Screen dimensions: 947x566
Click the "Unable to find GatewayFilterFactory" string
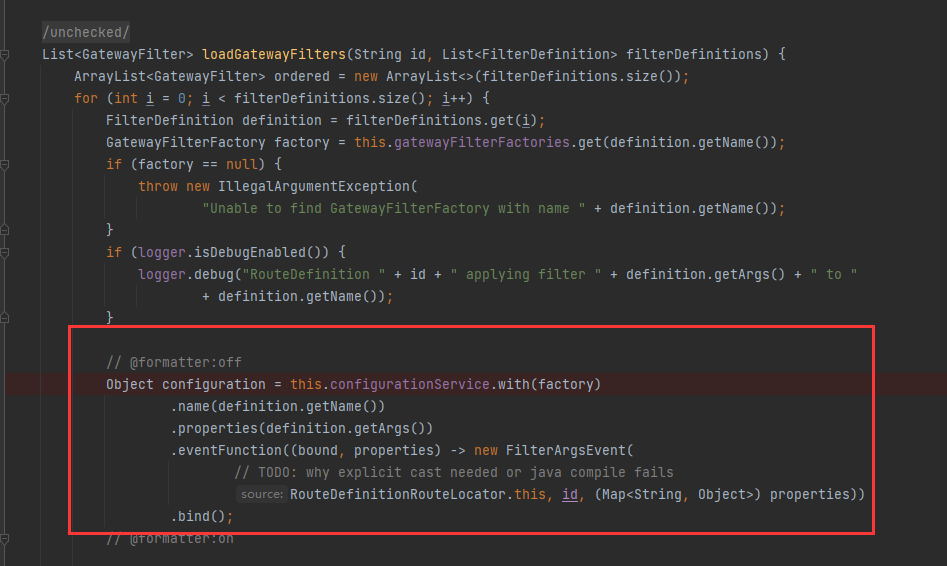394,208
